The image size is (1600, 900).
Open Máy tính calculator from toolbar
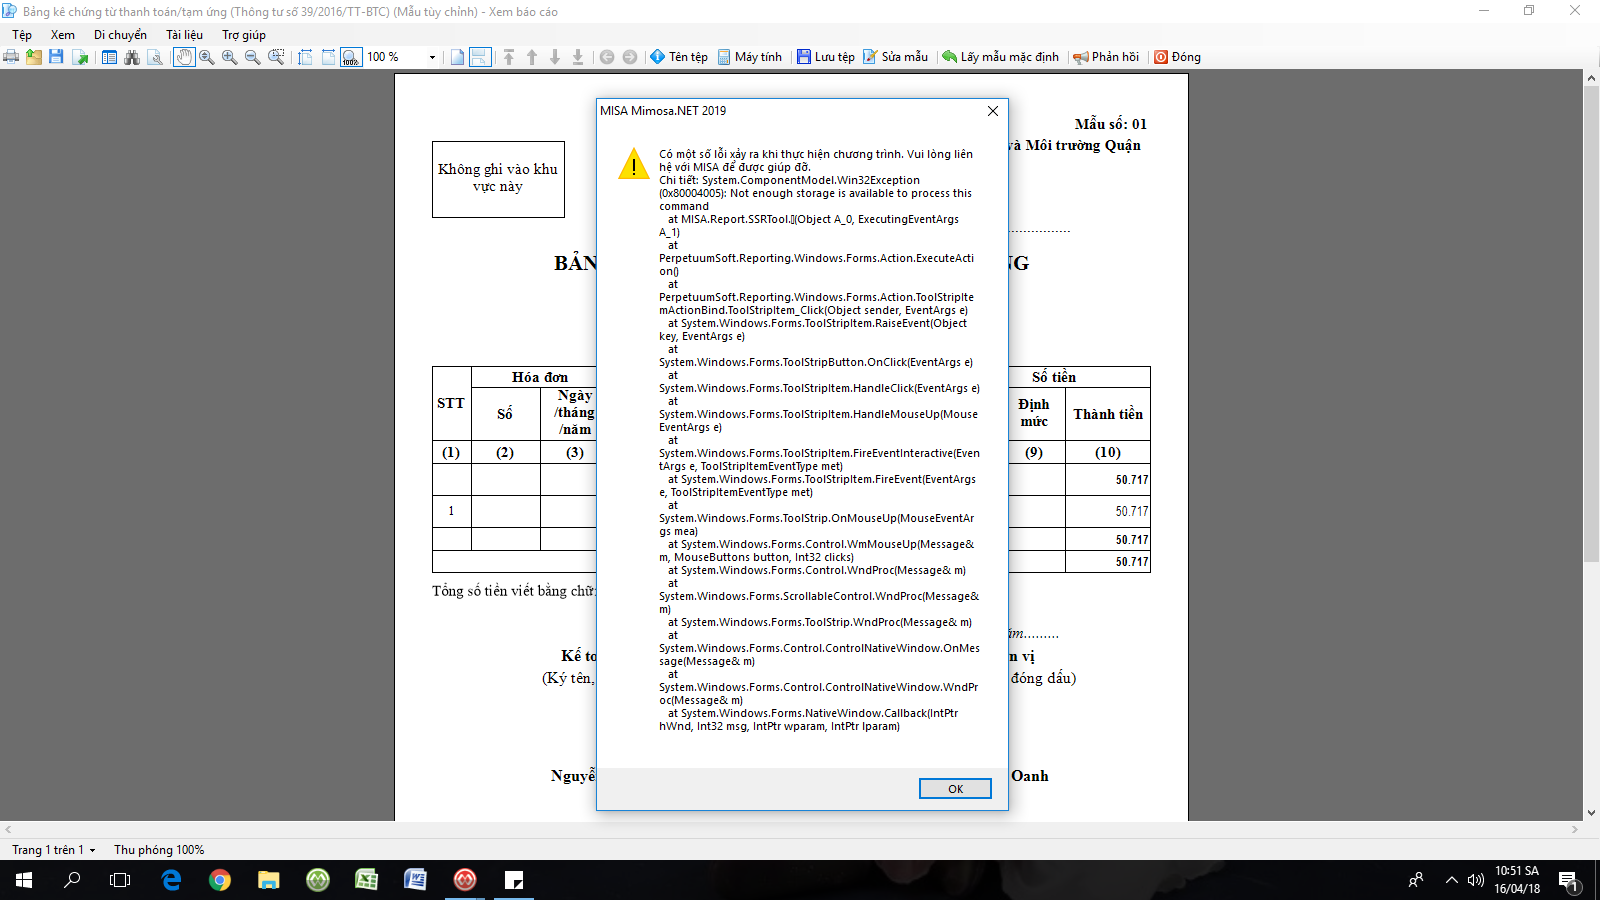pyautogui.click(x=749, y=57)
